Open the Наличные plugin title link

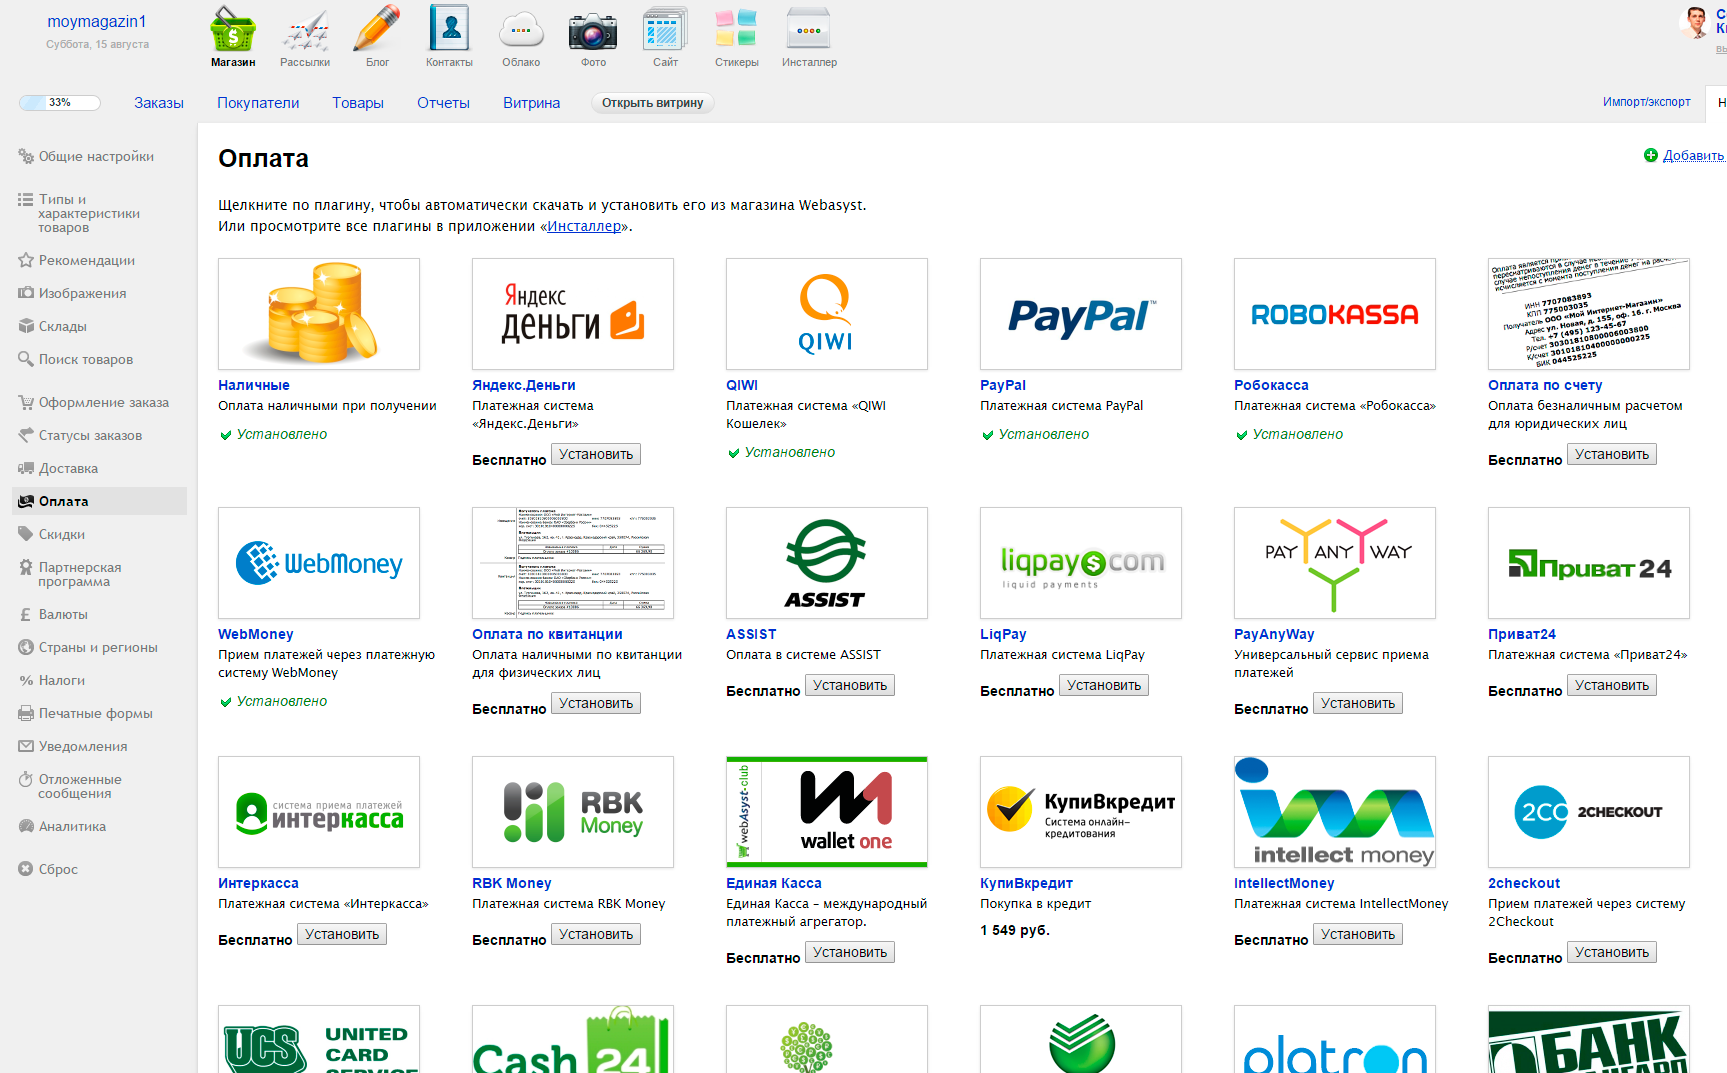pyautogui.click(x=254, y=385)
